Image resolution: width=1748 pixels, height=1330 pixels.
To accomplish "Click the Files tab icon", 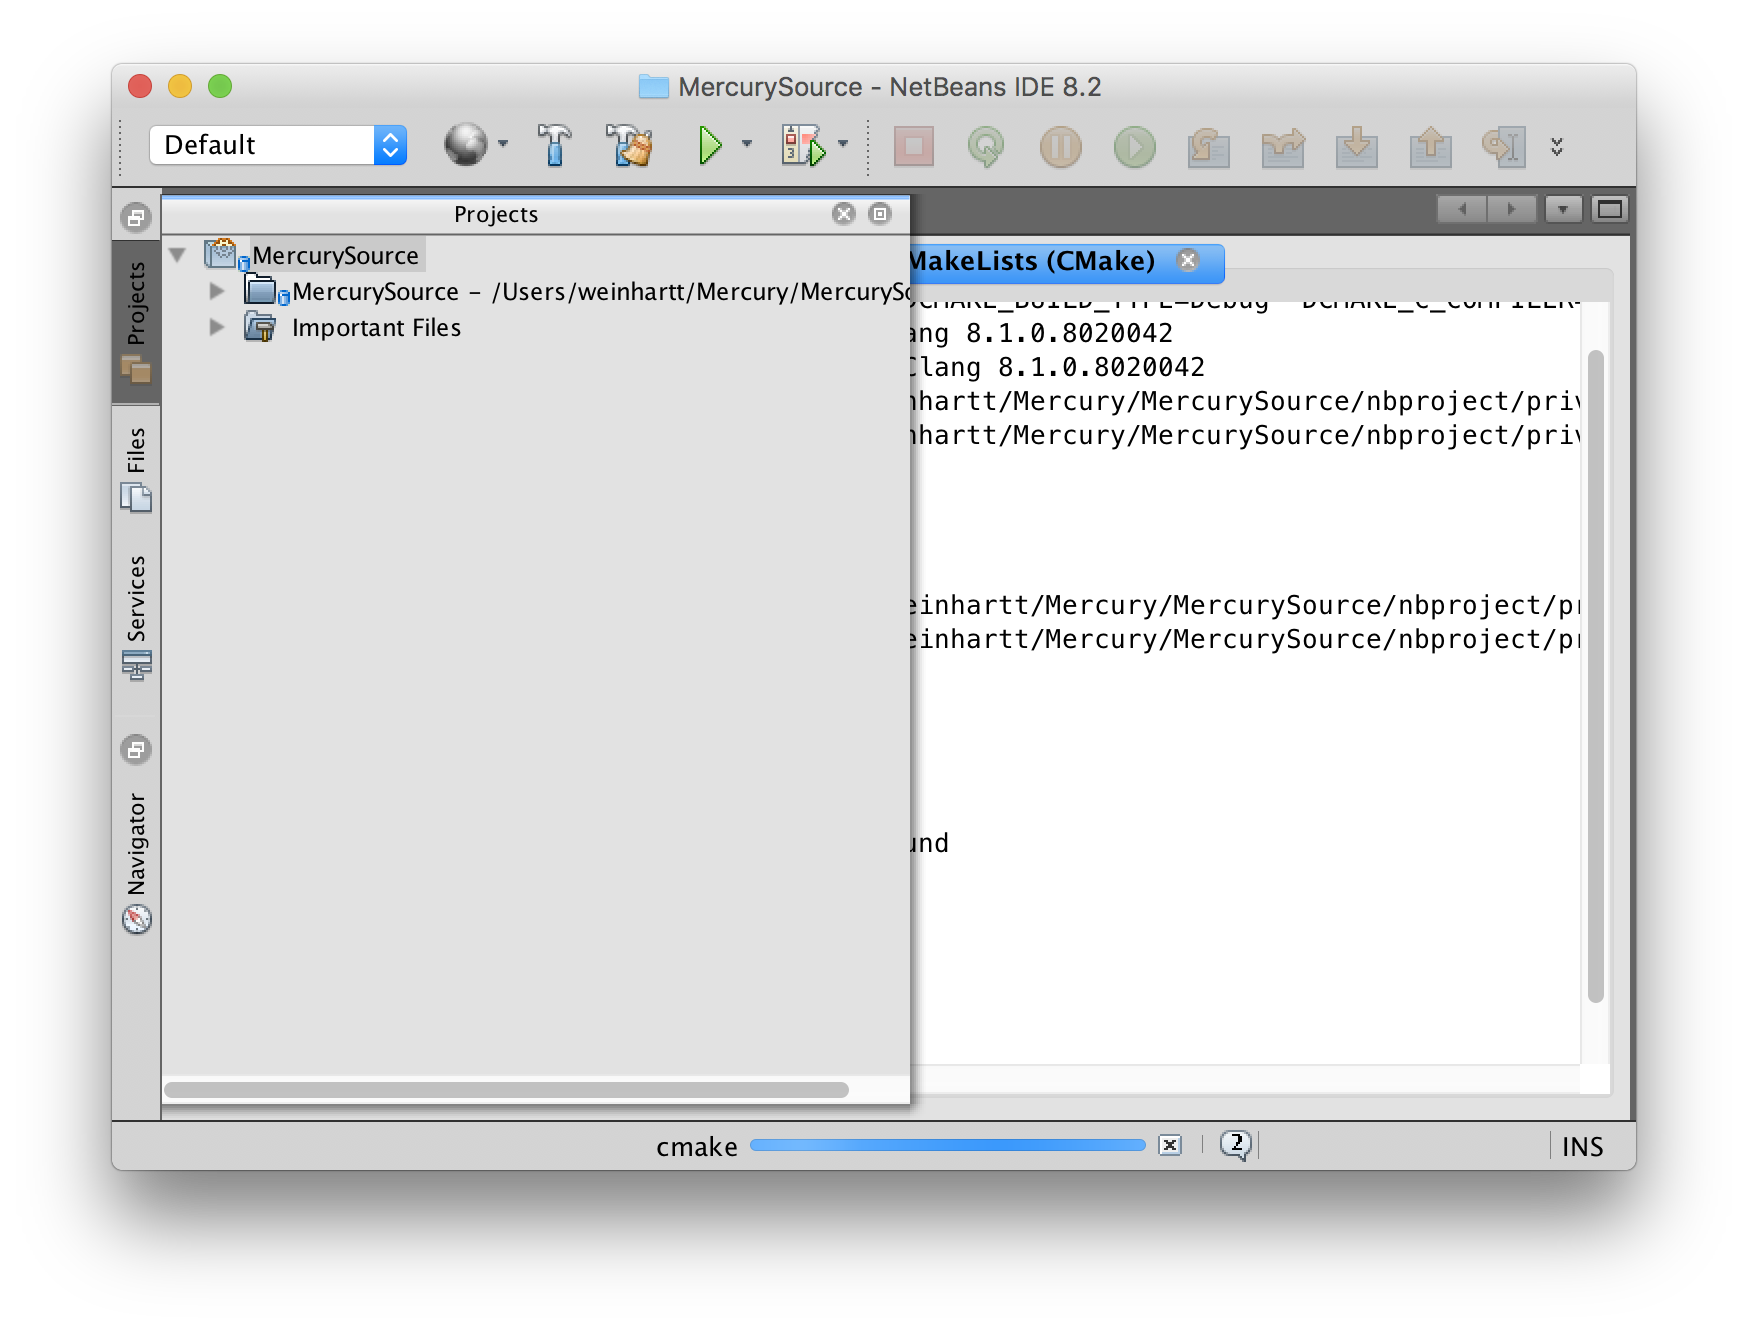I will (x=136, y=497).
